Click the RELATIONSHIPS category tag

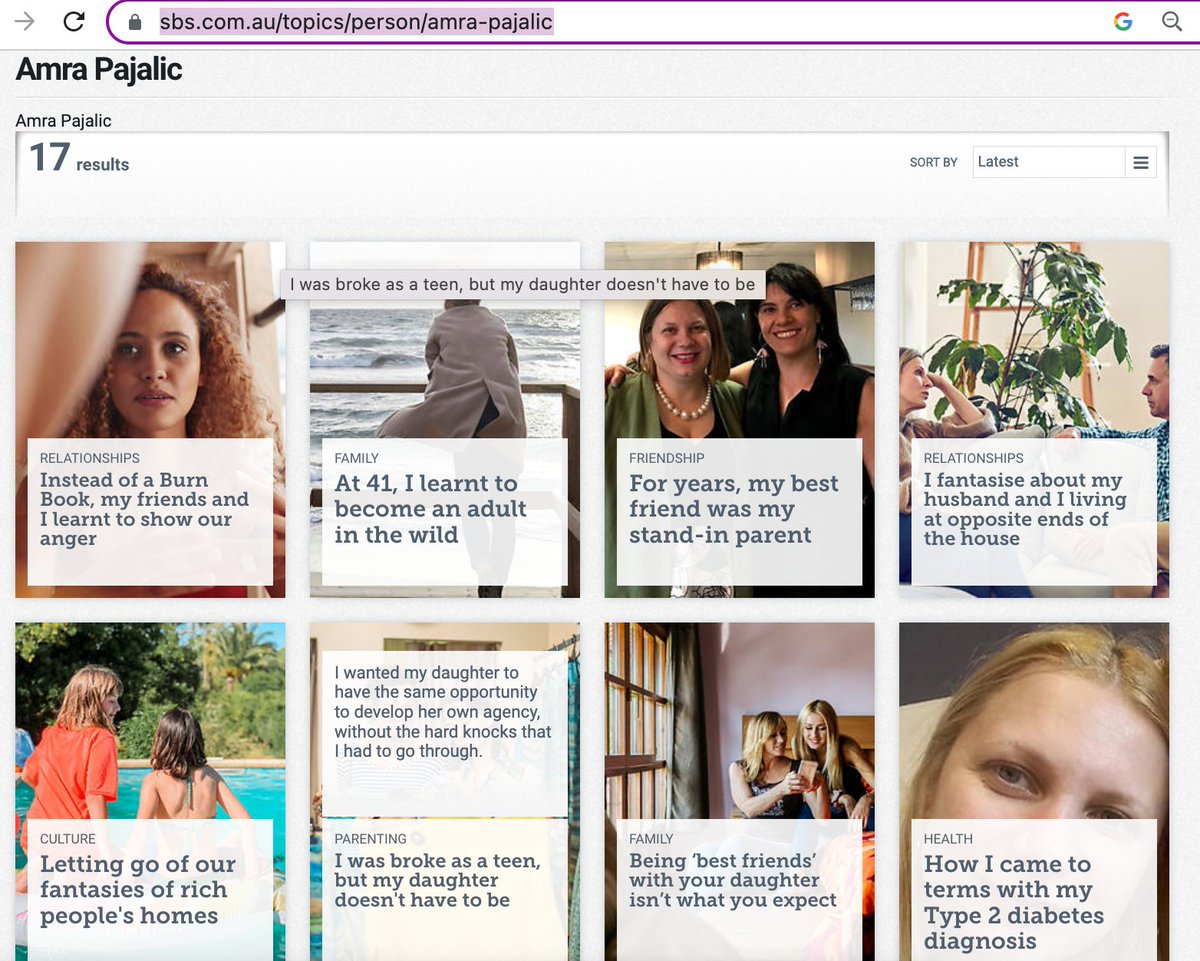[x=88, y=458]
